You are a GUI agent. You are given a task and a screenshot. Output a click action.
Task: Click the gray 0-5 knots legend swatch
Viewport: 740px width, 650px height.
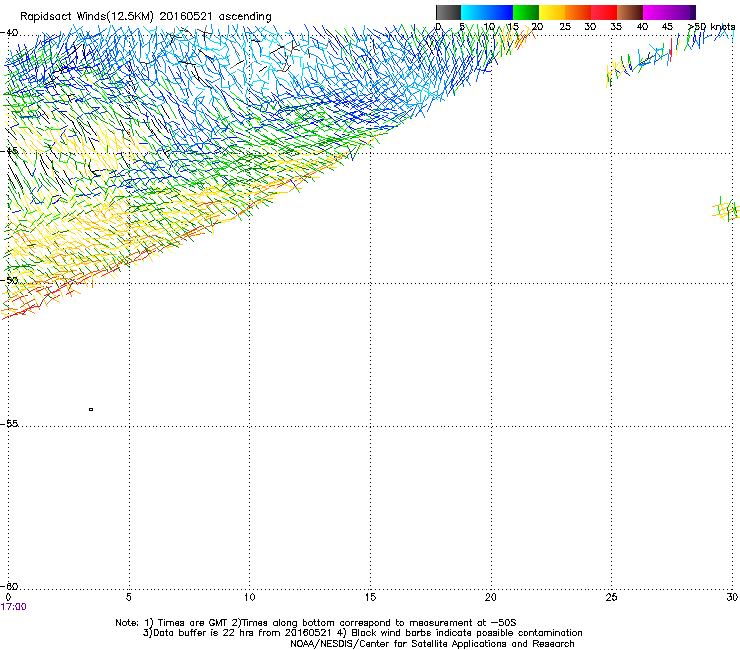448,12
